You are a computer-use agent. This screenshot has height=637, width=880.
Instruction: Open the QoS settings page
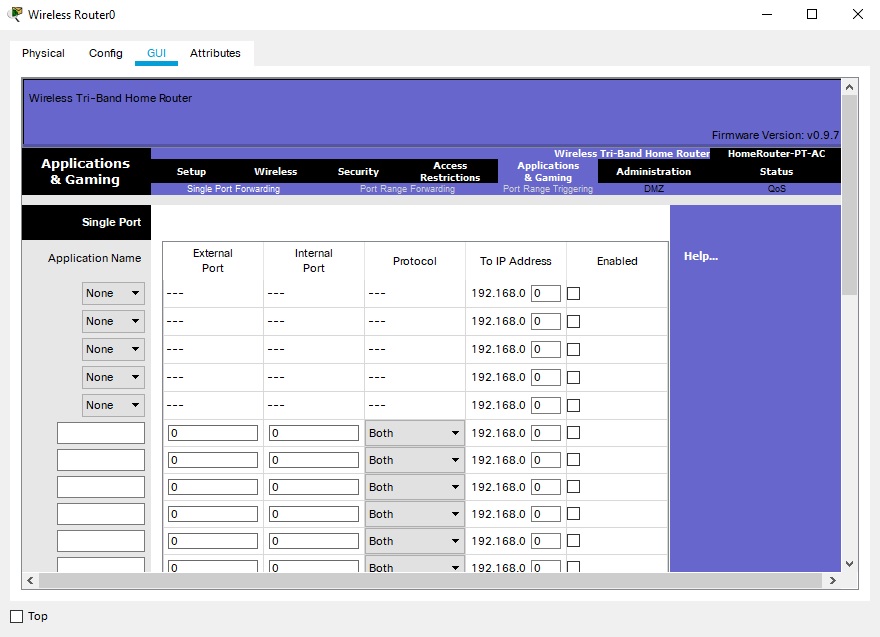777,188
